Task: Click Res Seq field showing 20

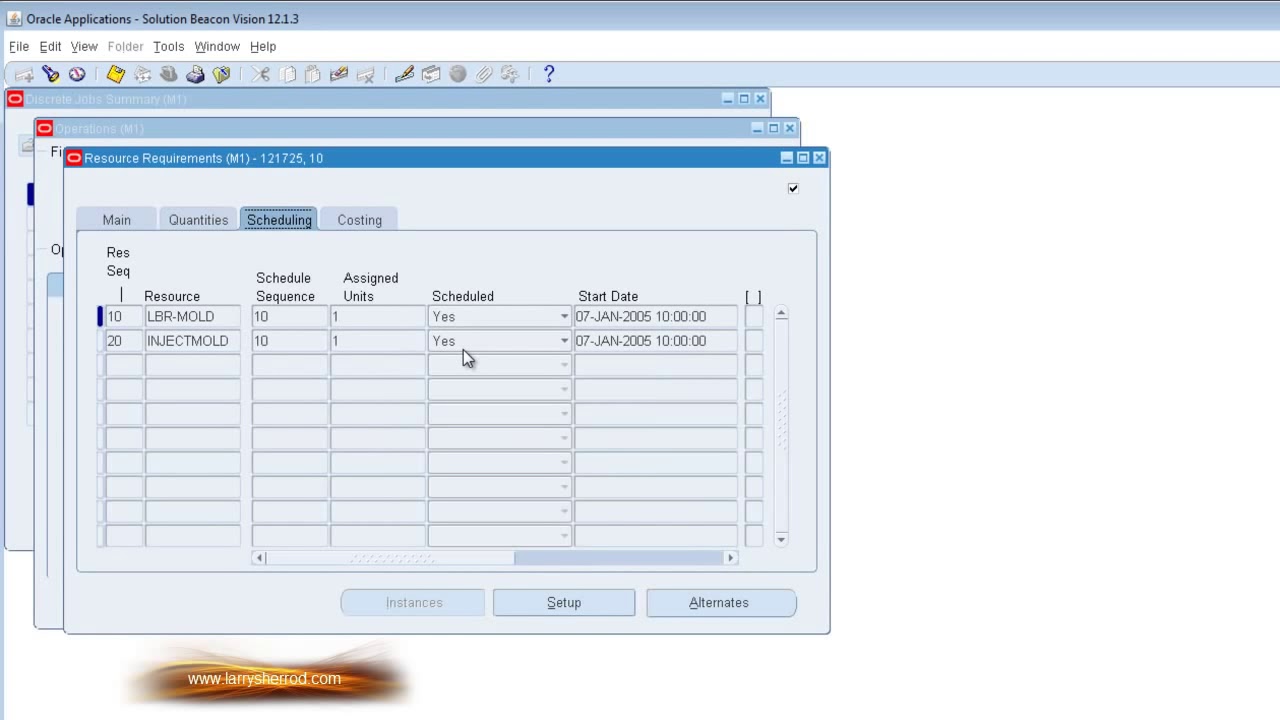Action: pos(124,341)
